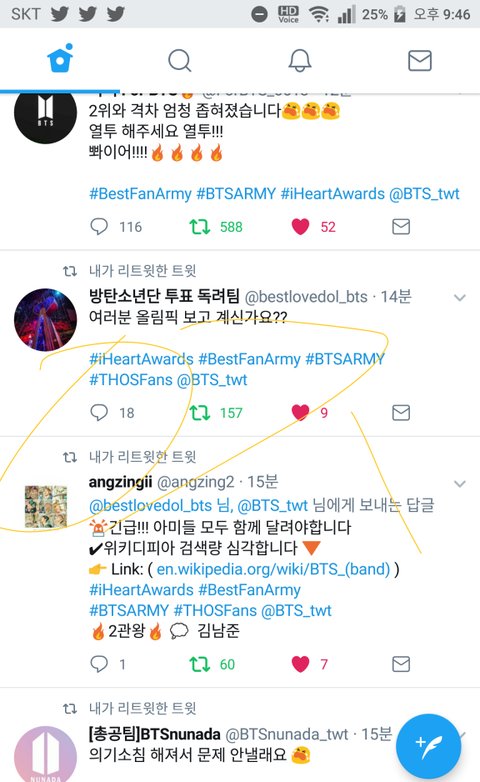Open the en.wikipedia.org/wiki/BTS_(band) link
This screenshot has height=782, width=480.
click(x=273, y=569)
